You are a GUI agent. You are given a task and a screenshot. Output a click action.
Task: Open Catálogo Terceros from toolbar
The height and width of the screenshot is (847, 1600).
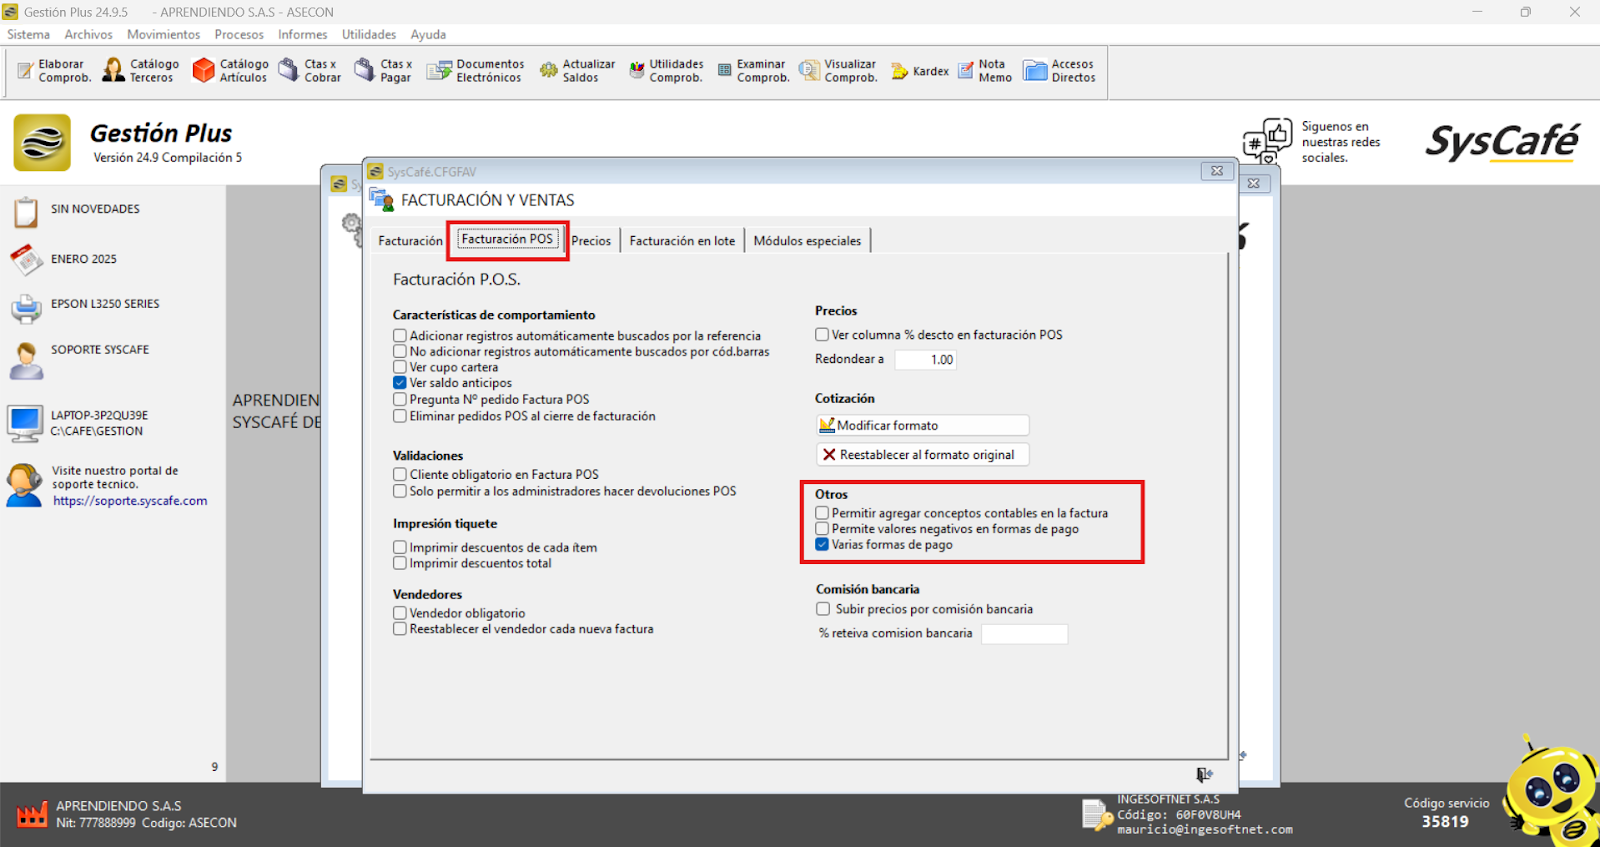(x=114, y=71)
